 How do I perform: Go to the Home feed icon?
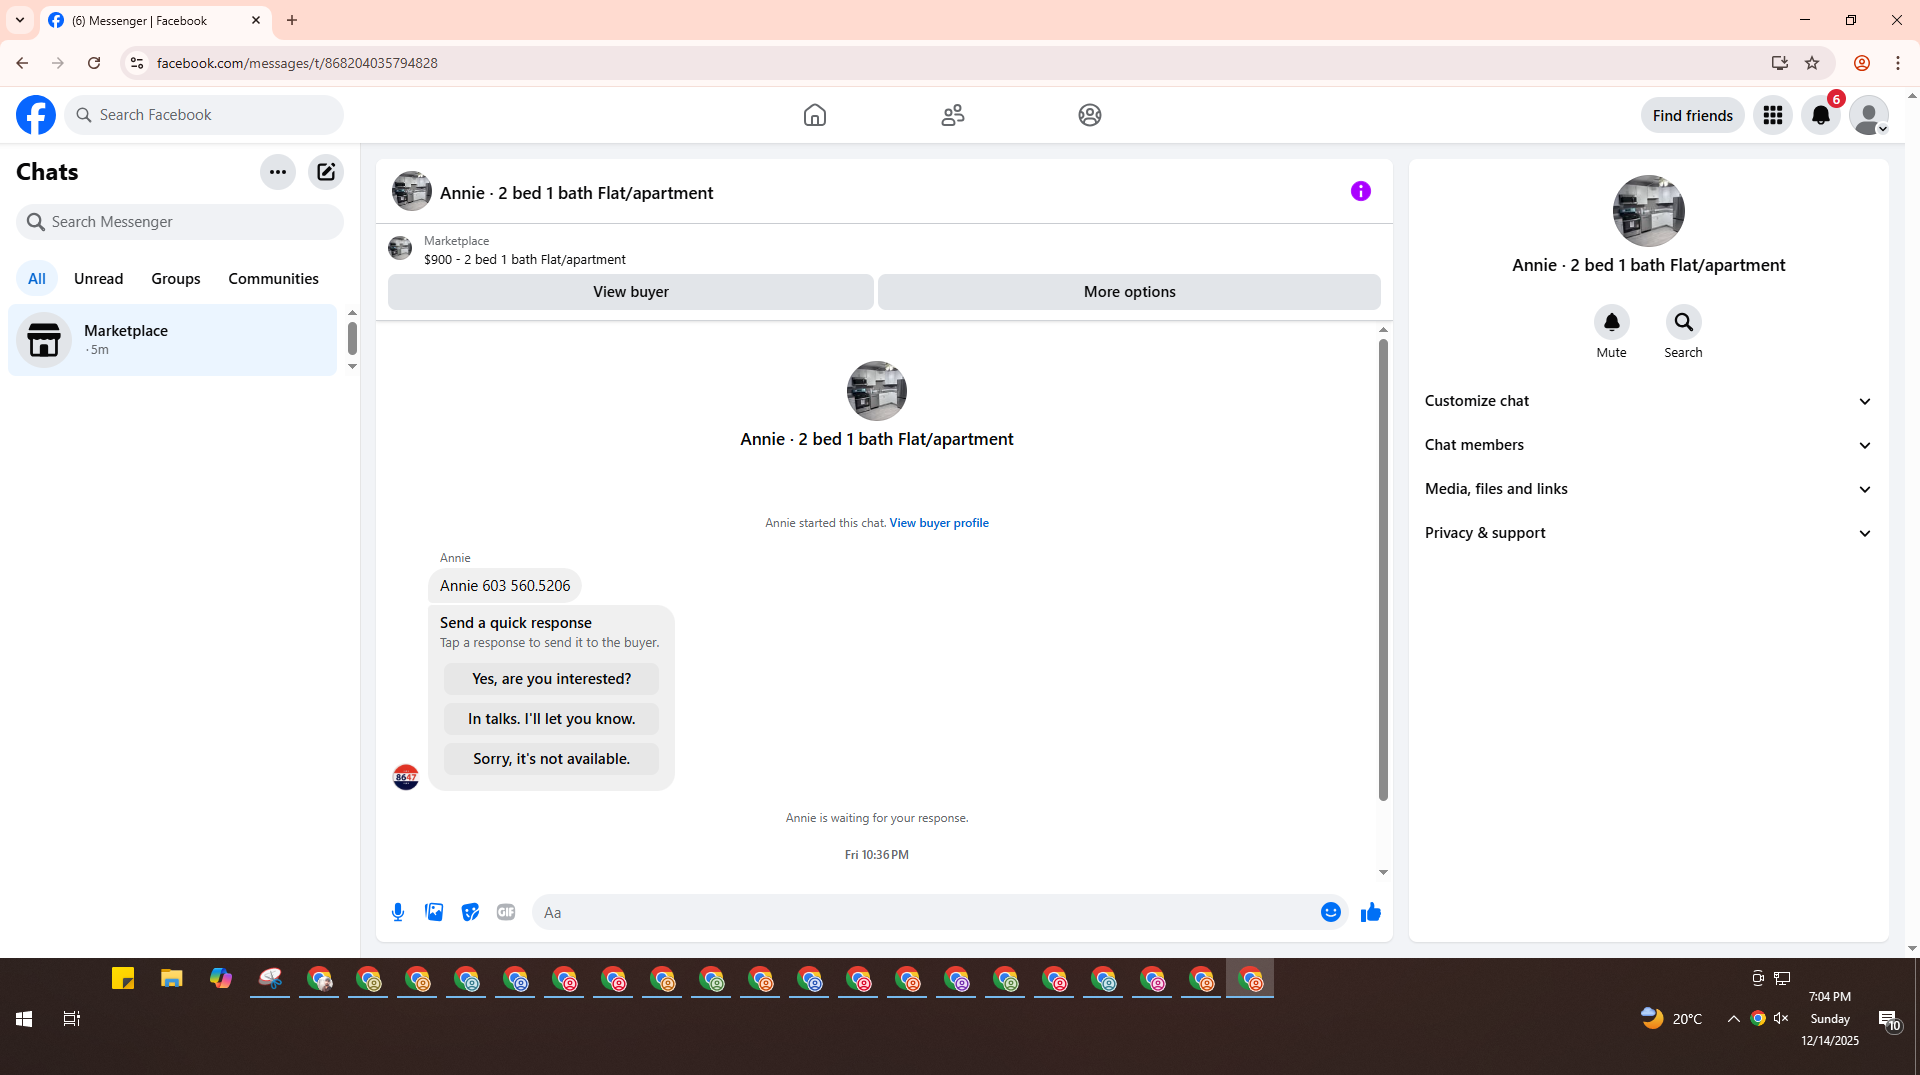[x=815, y=115]
